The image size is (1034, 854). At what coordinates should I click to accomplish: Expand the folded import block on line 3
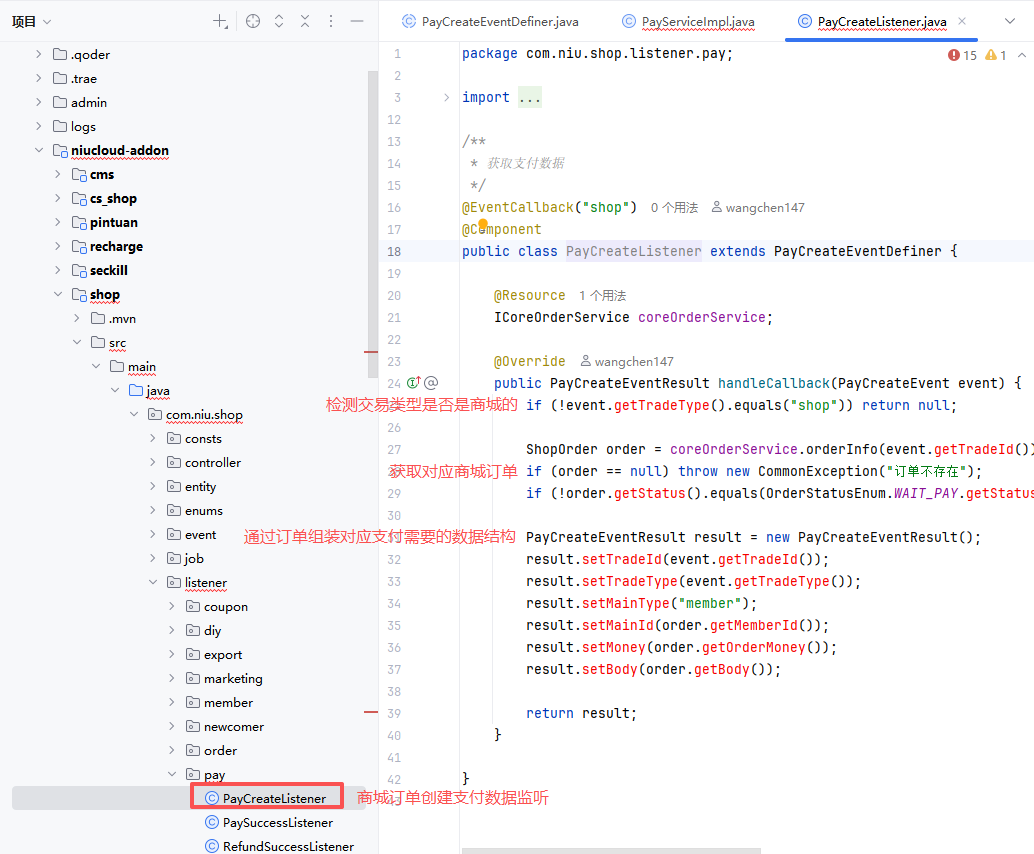point(446,98)
